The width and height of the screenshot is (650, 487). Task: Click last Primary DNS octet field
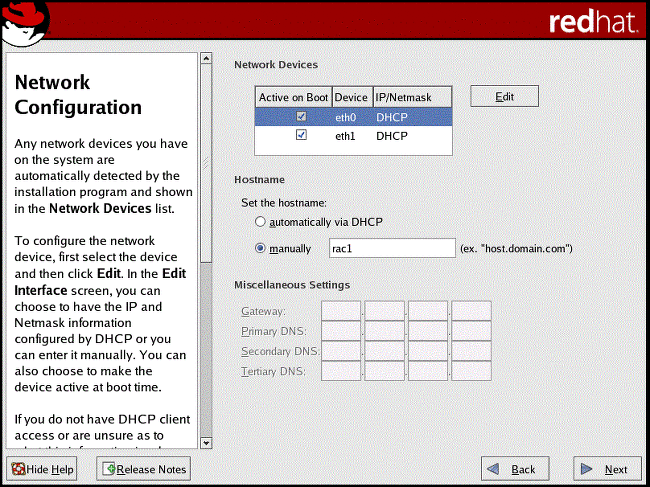(471, 331)
